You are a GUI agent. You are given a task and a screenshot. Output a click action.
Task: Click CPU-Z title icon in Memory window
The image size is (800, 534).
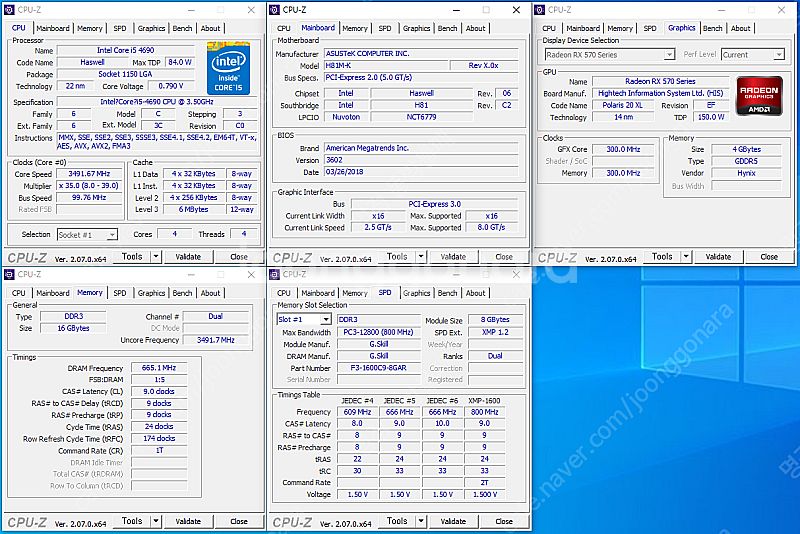(9, 274)
